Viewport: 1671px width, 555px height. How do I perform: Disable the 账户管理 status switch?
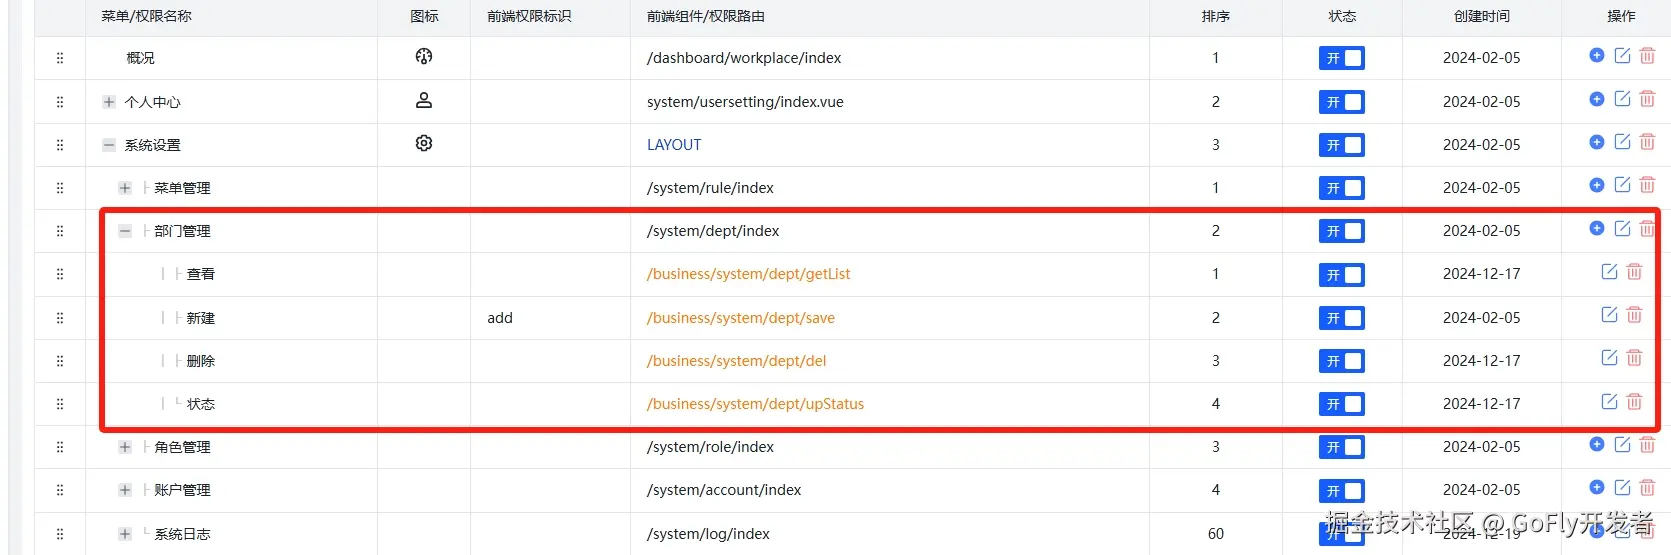1341,491
